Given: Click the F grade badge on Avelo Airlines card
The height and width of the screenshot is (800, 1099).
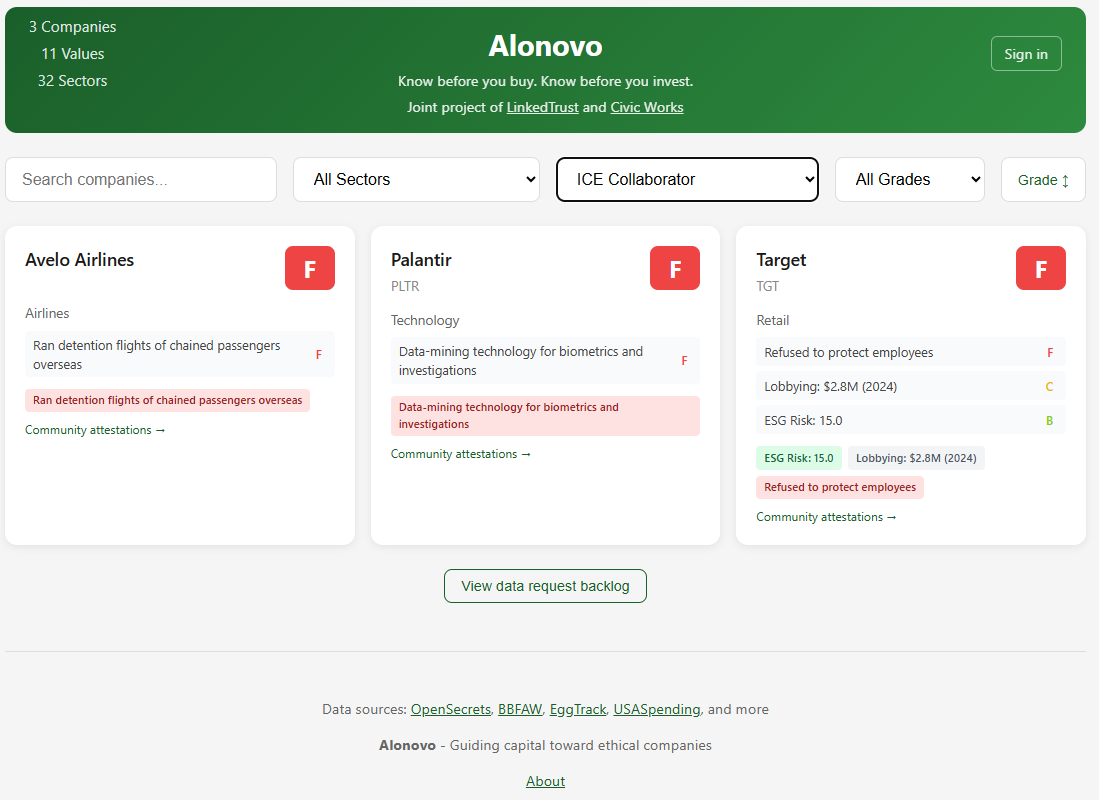Looking at the screenshot, I should coord(309,268).
